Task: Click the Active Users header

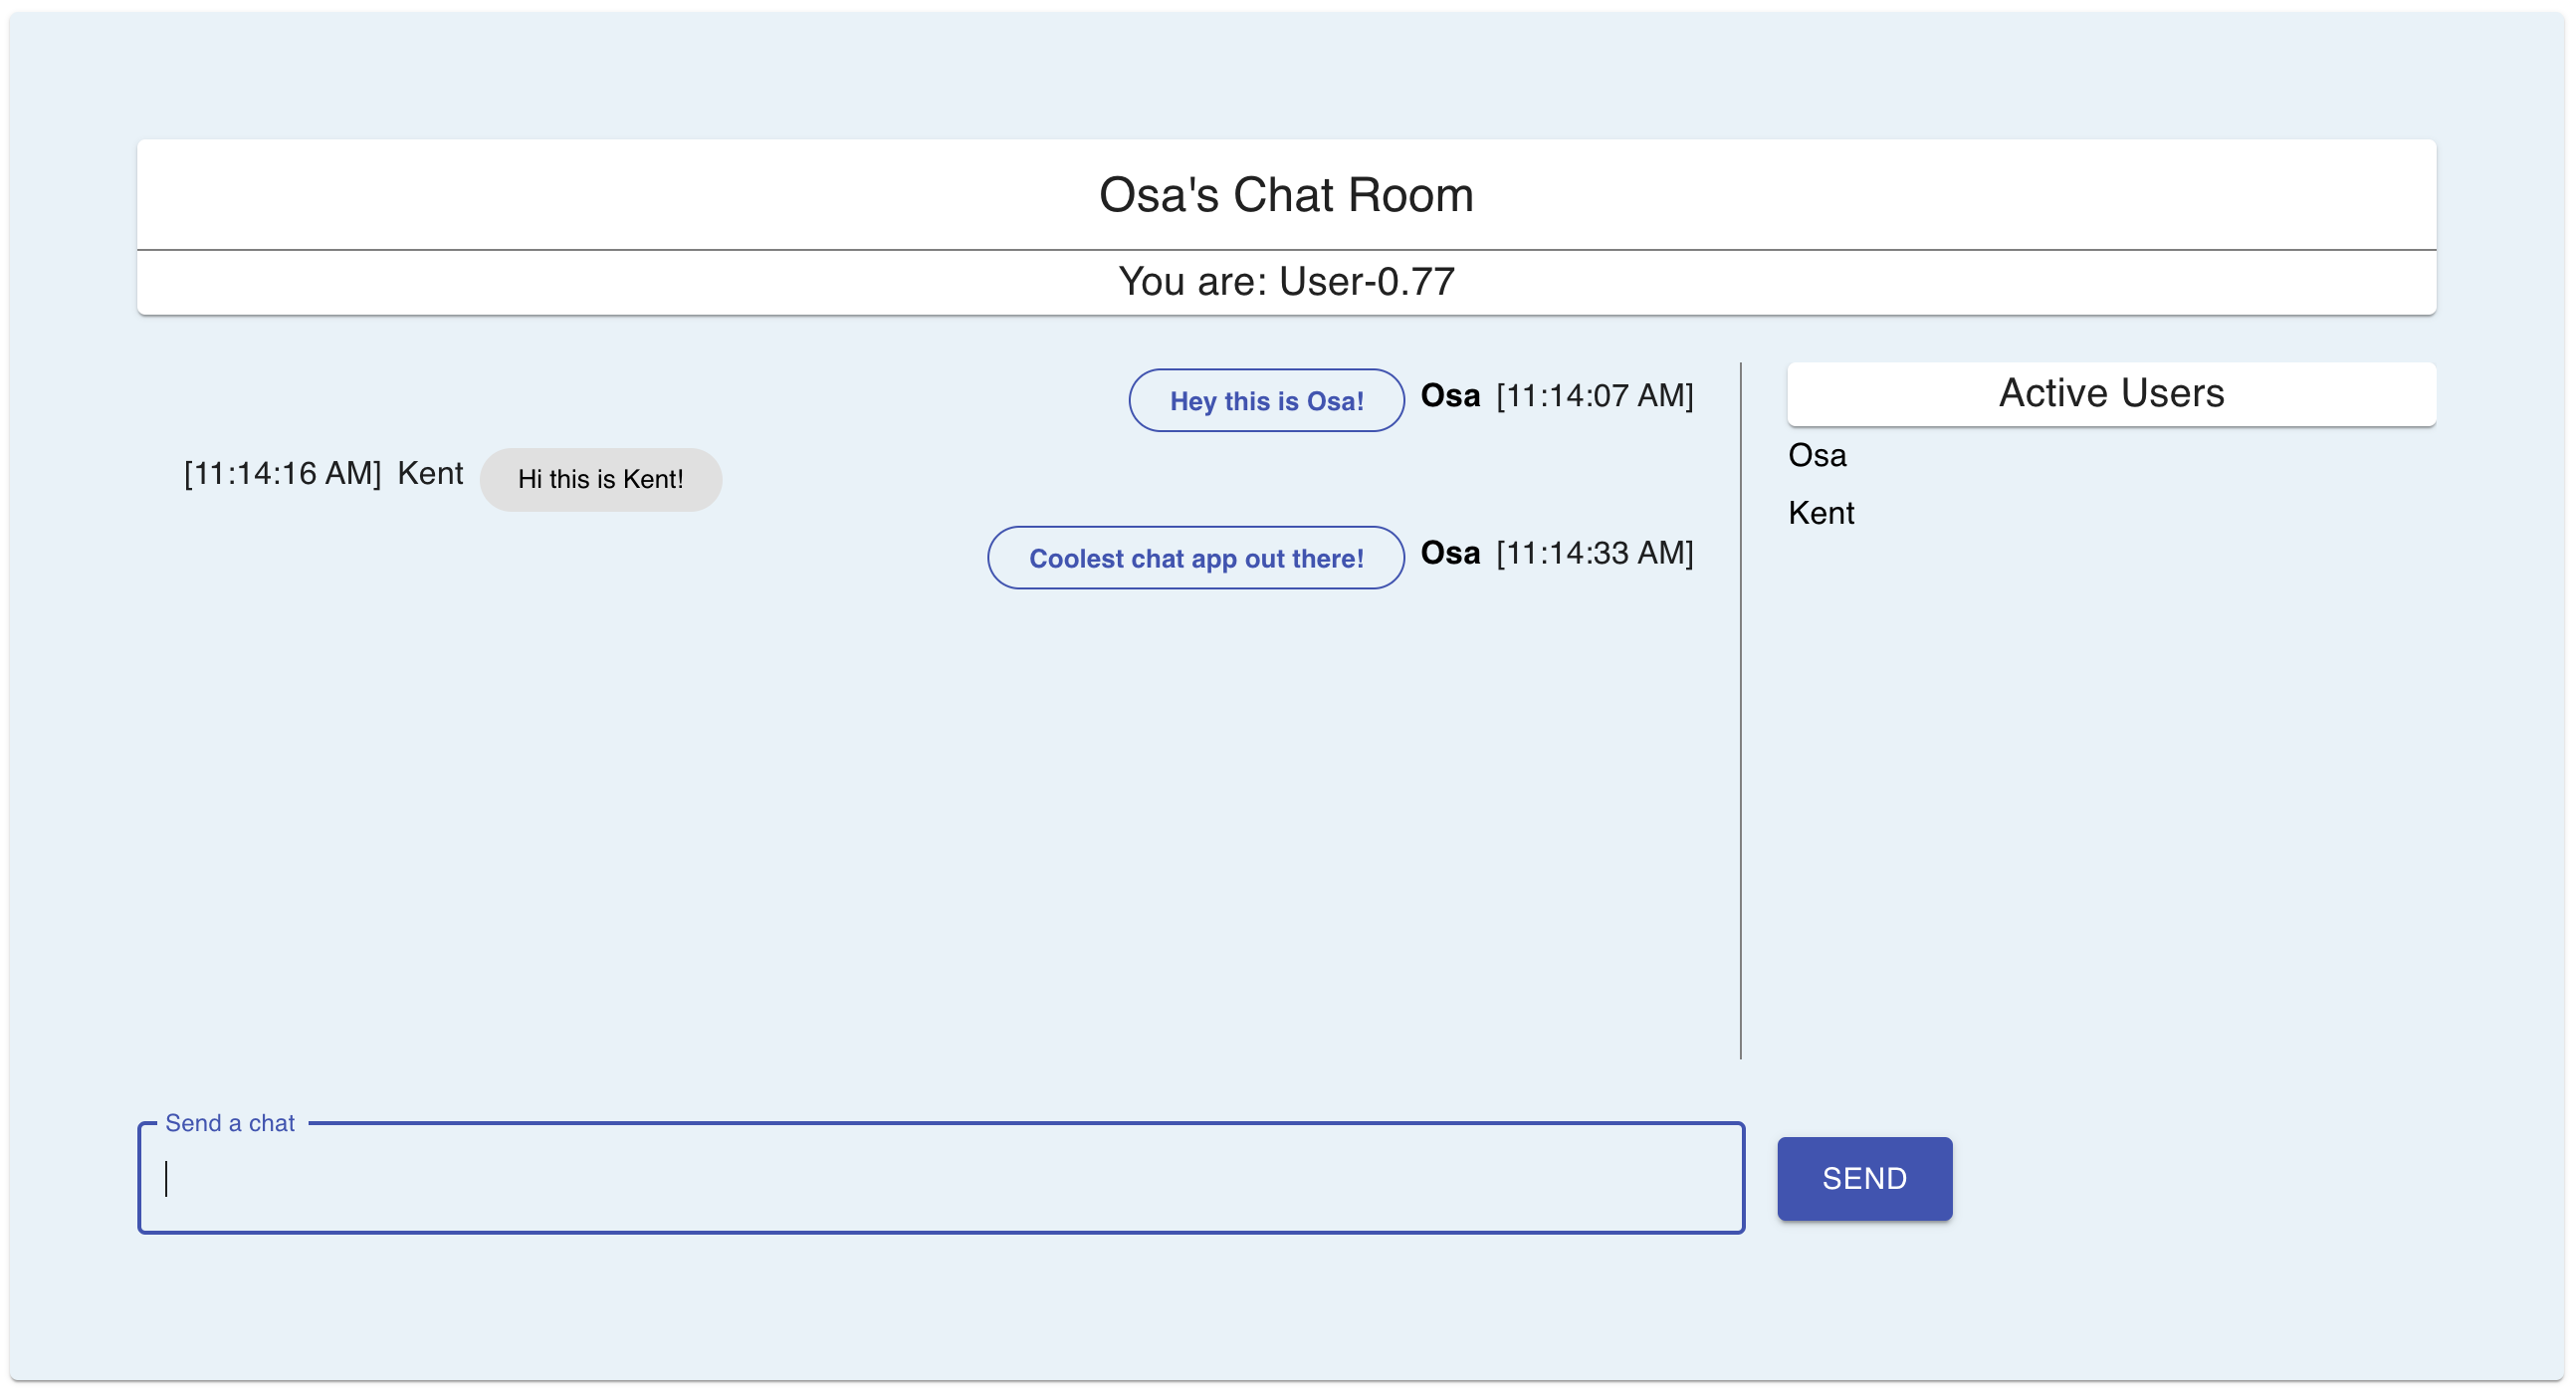Action: coord(2110,393)
